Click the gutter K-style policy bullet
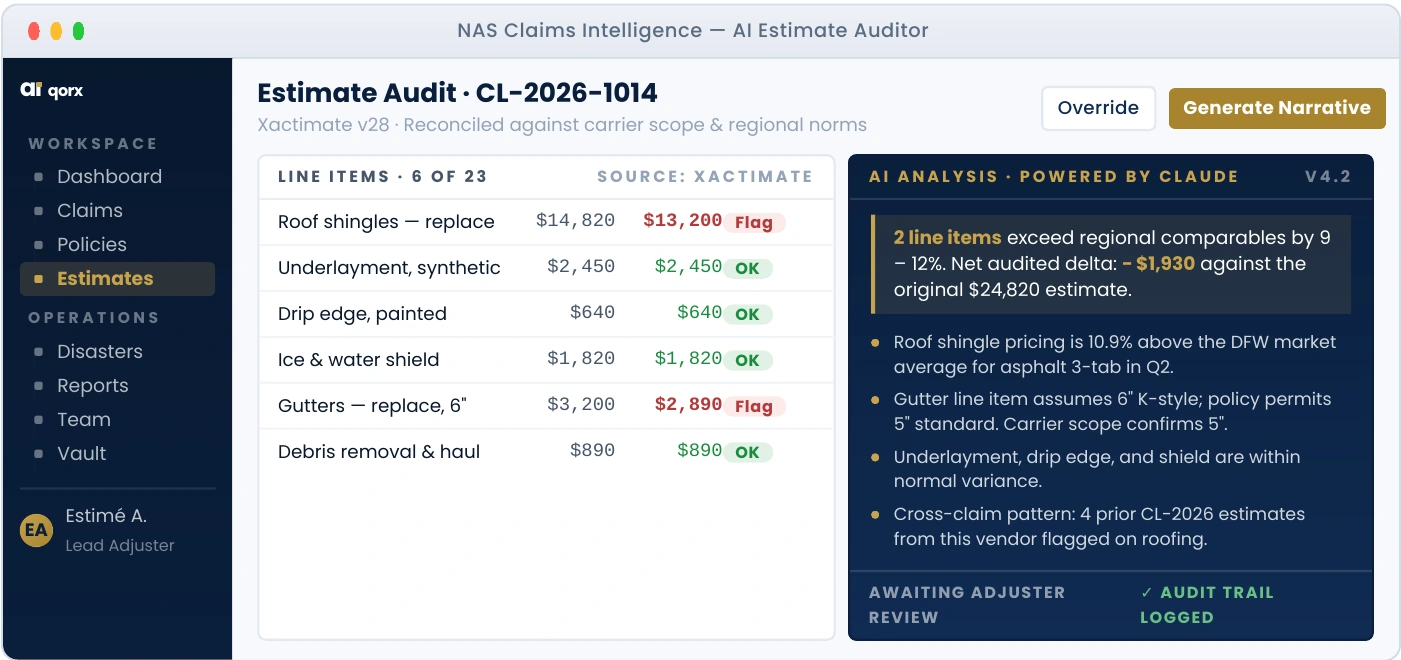This screenshot has height=660, width=1401. point(1112,411)
